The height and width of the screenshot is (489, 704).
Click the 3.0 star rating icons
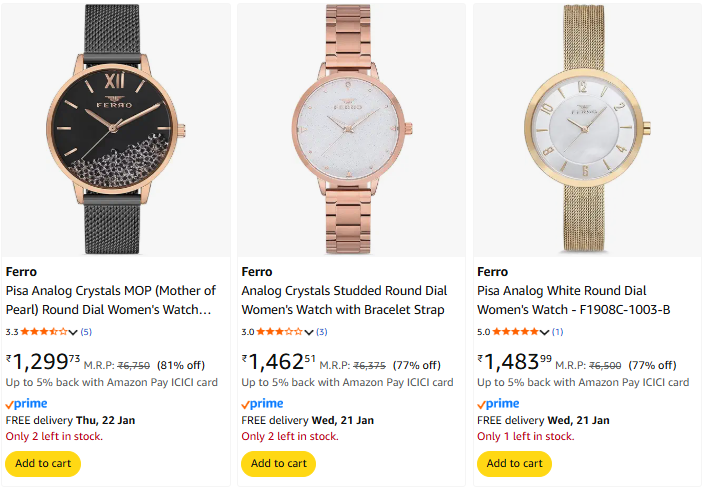pyautogui.click(x=279, y=331)
